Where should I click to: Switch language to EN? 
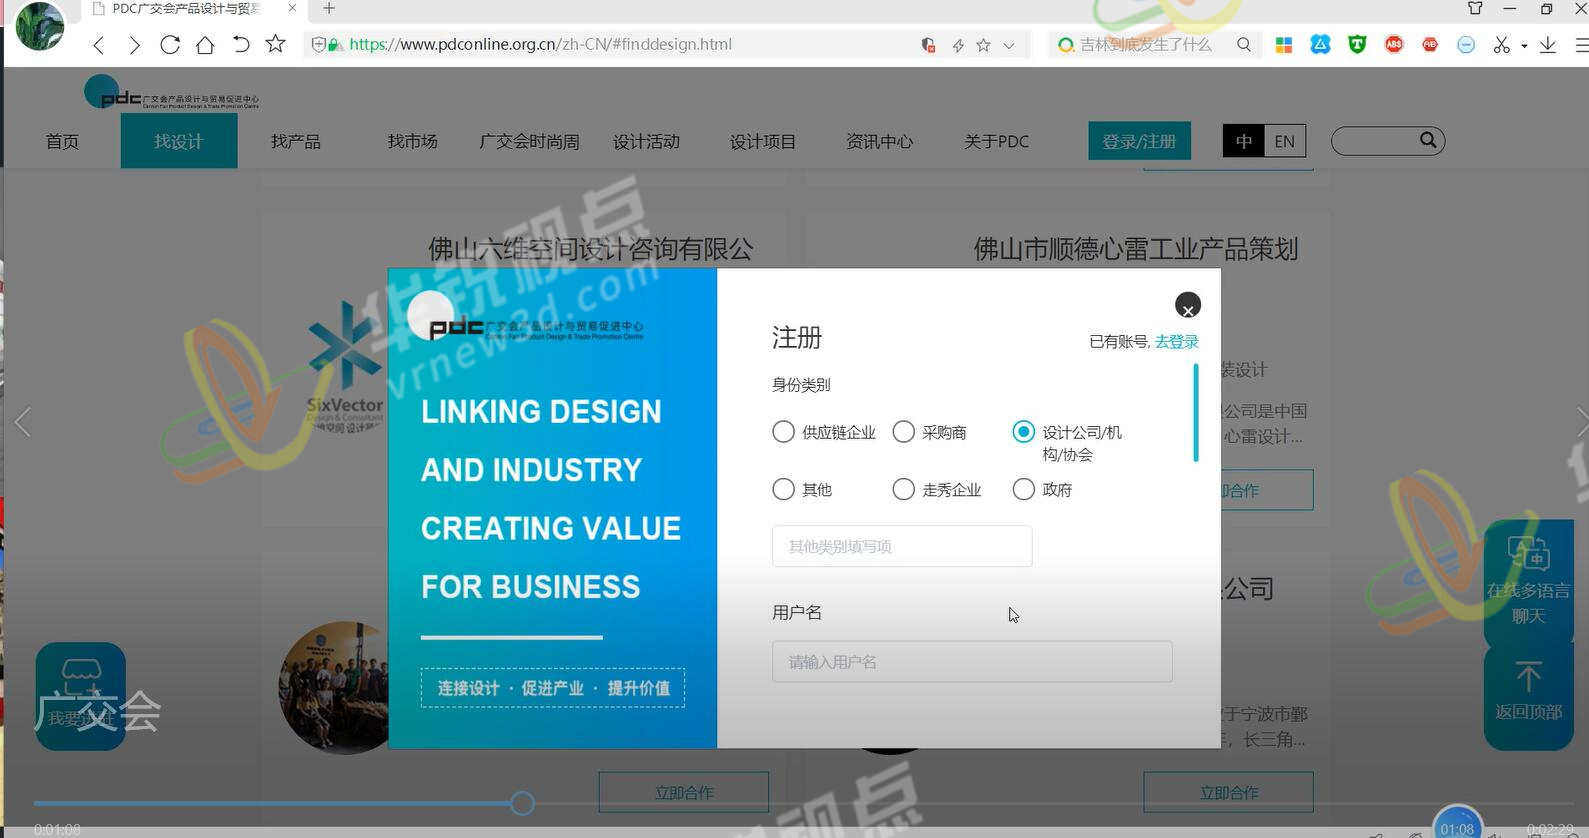coord(1285,141)
